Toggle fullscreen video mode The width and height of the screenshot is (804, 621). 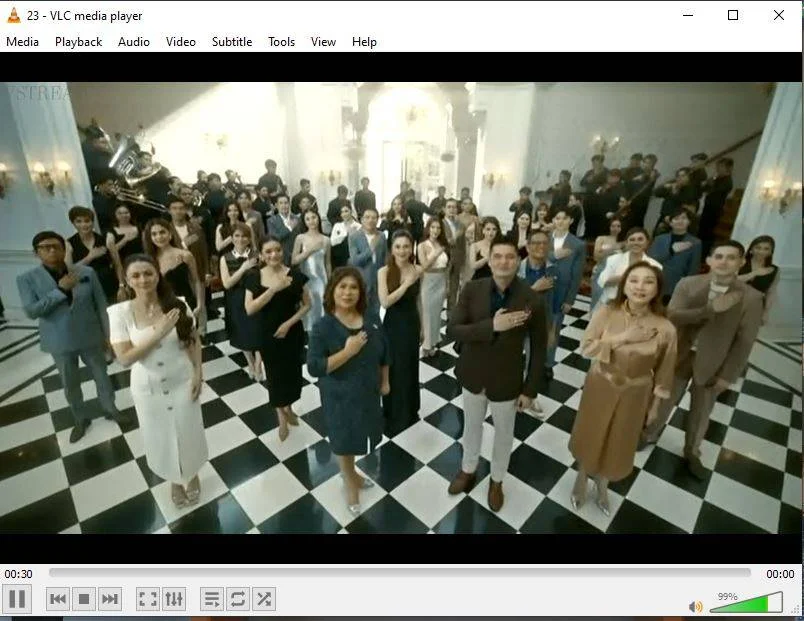point(148,598)
